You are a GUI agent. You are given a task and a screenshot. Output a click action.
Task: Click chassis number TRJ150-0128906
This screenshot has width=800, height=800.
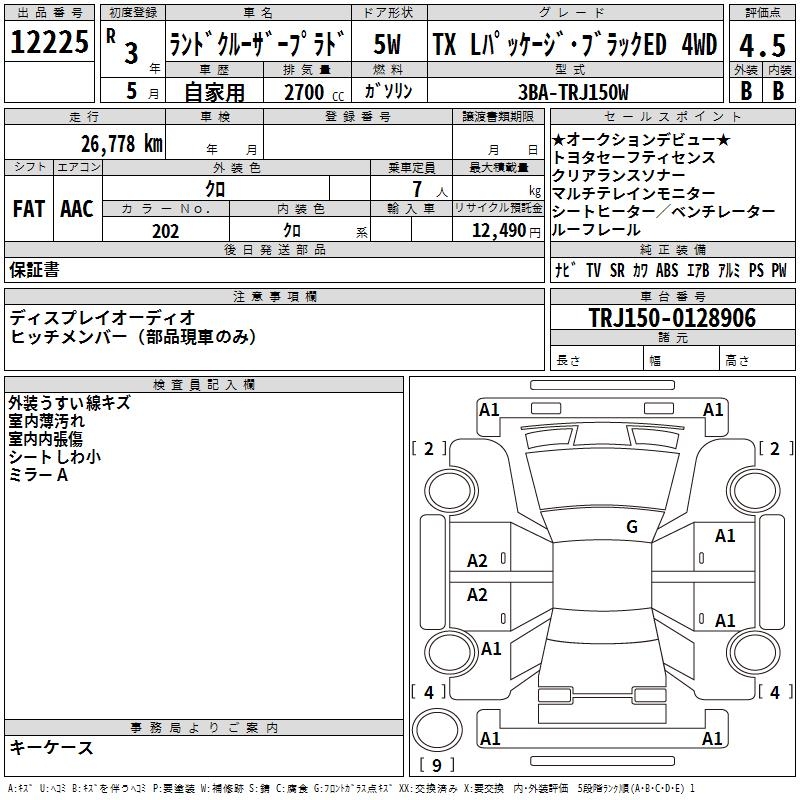click(672, 318)
